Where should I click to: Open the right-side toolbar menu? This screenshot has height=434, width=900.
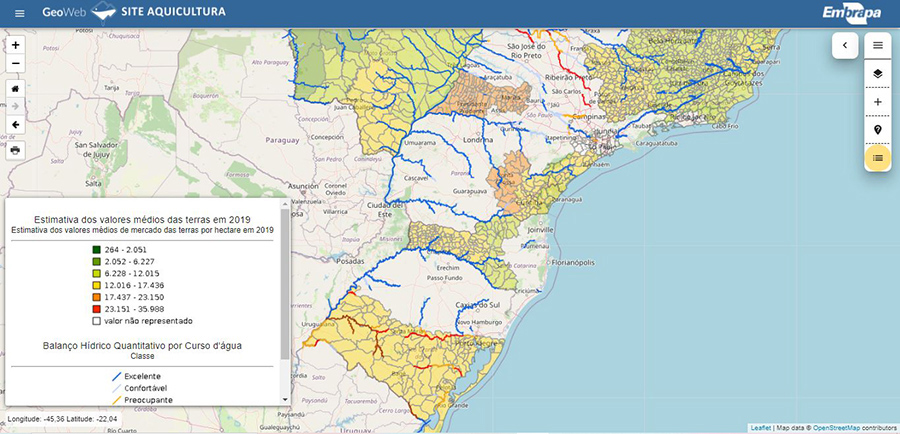(878, 45)
